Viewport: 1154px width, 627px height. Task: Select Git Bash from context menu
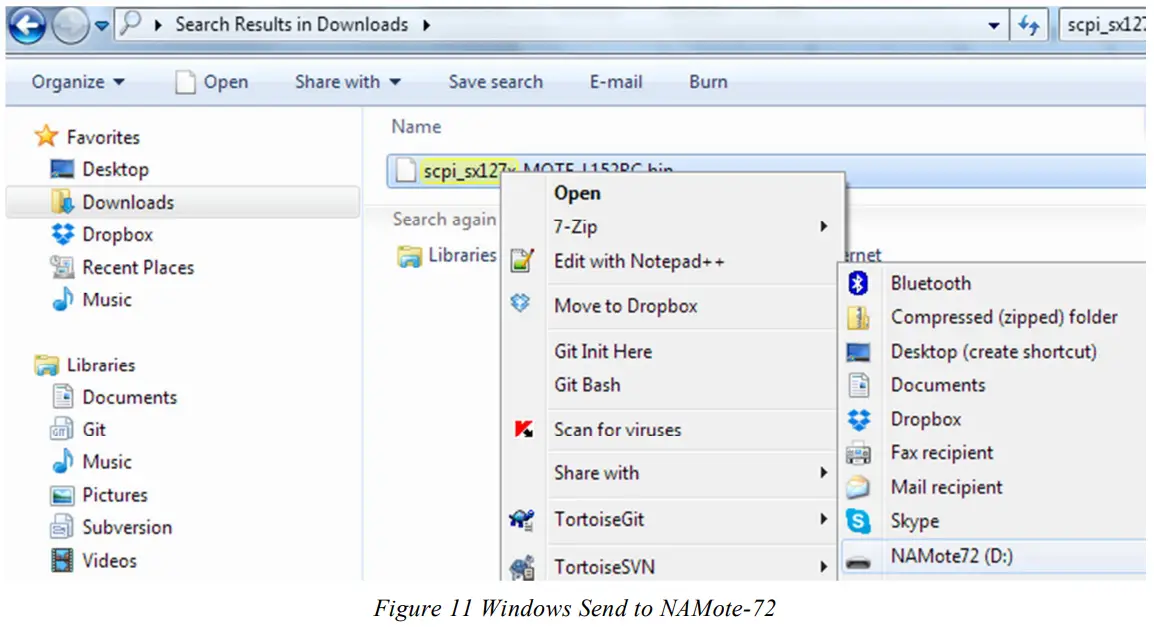tap(587, 385)
